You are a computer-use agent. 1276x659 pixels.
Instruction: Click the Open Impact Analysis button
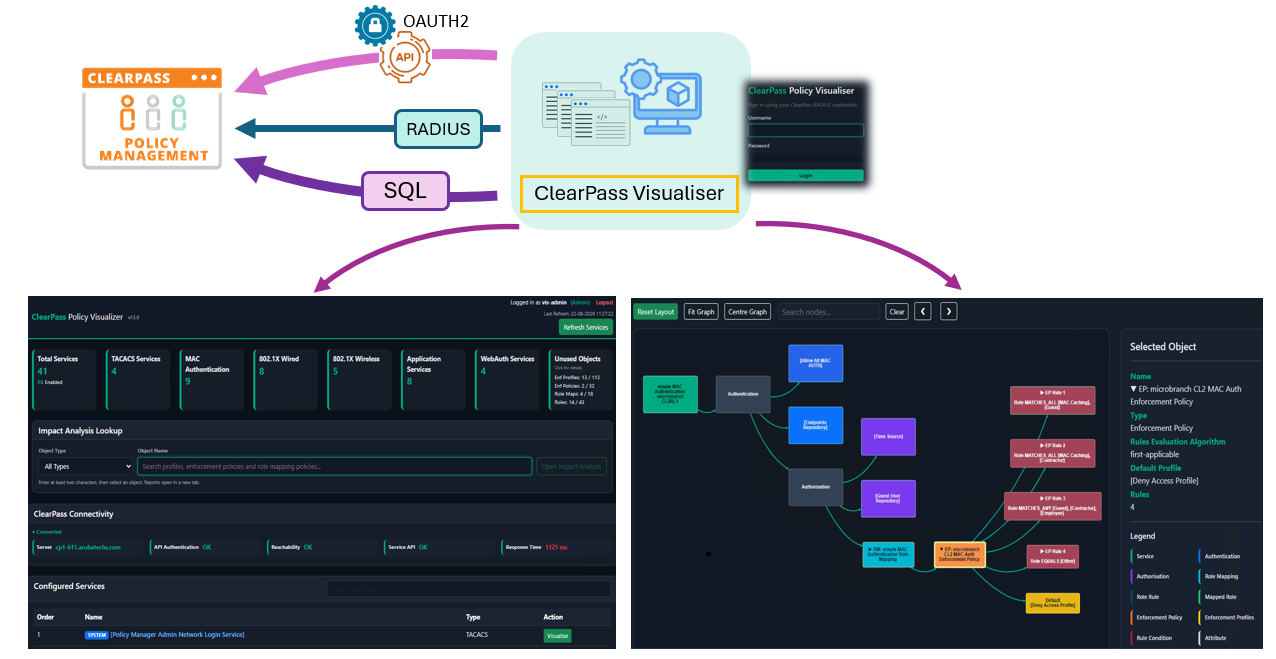tap(572, 466)
